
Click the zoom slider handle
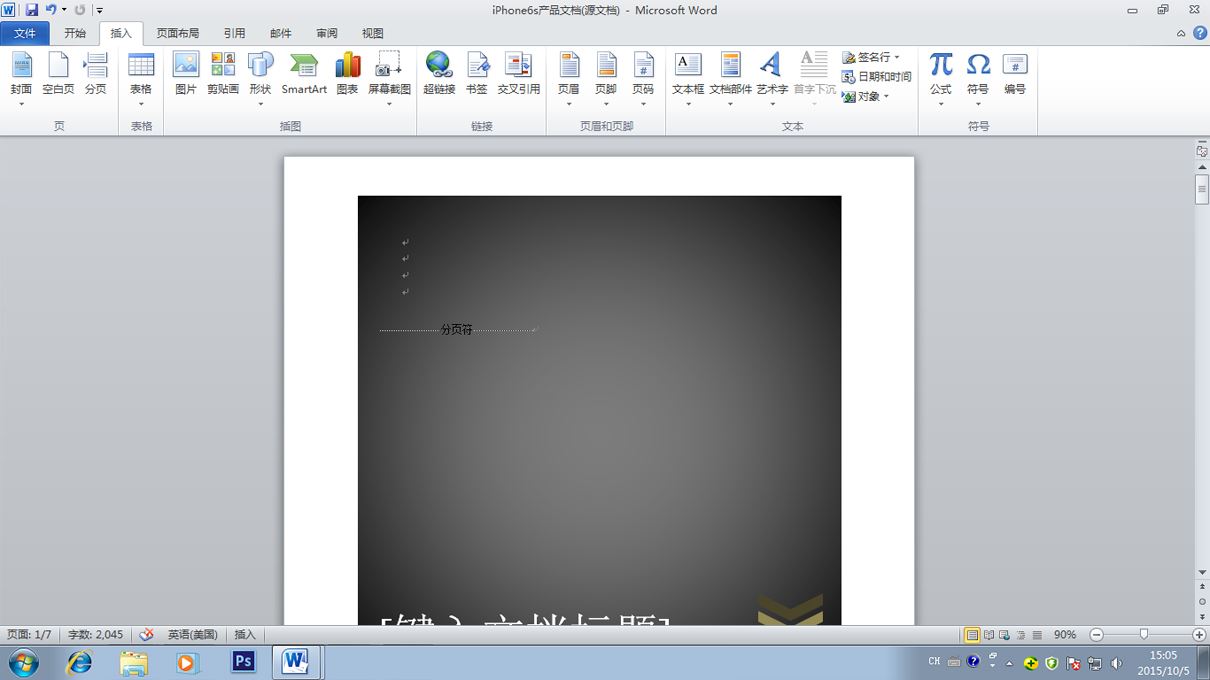(x=1144, y=635)
